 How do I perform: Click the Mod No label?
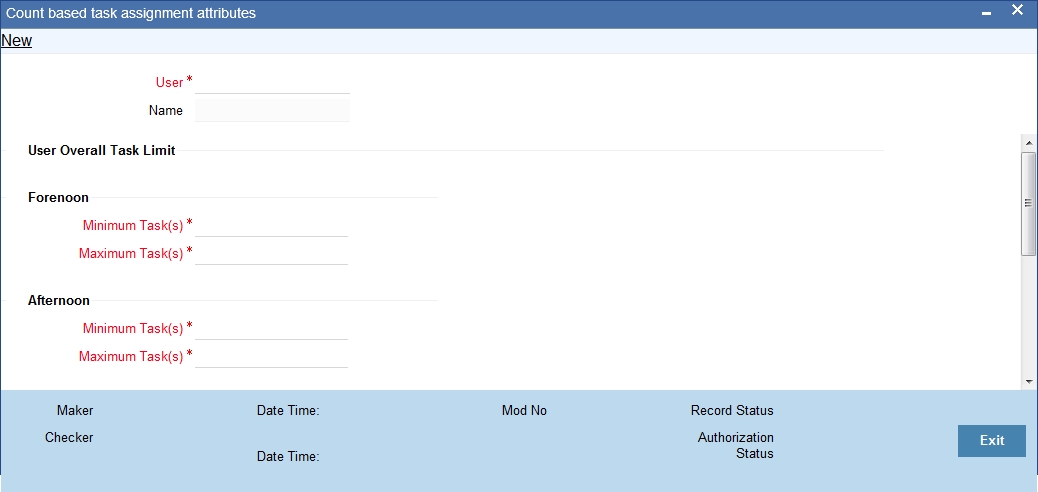(x=524, y=411)
